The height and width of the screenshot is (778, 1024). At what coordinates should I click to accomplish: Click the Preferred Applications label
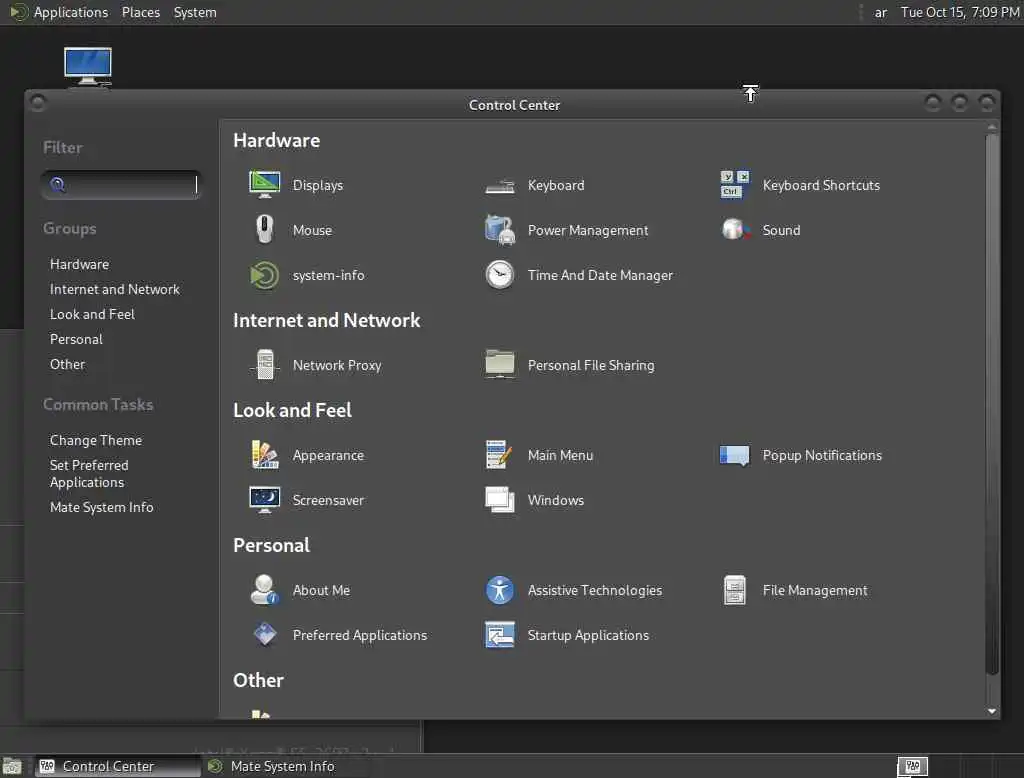tap(360, 635)
